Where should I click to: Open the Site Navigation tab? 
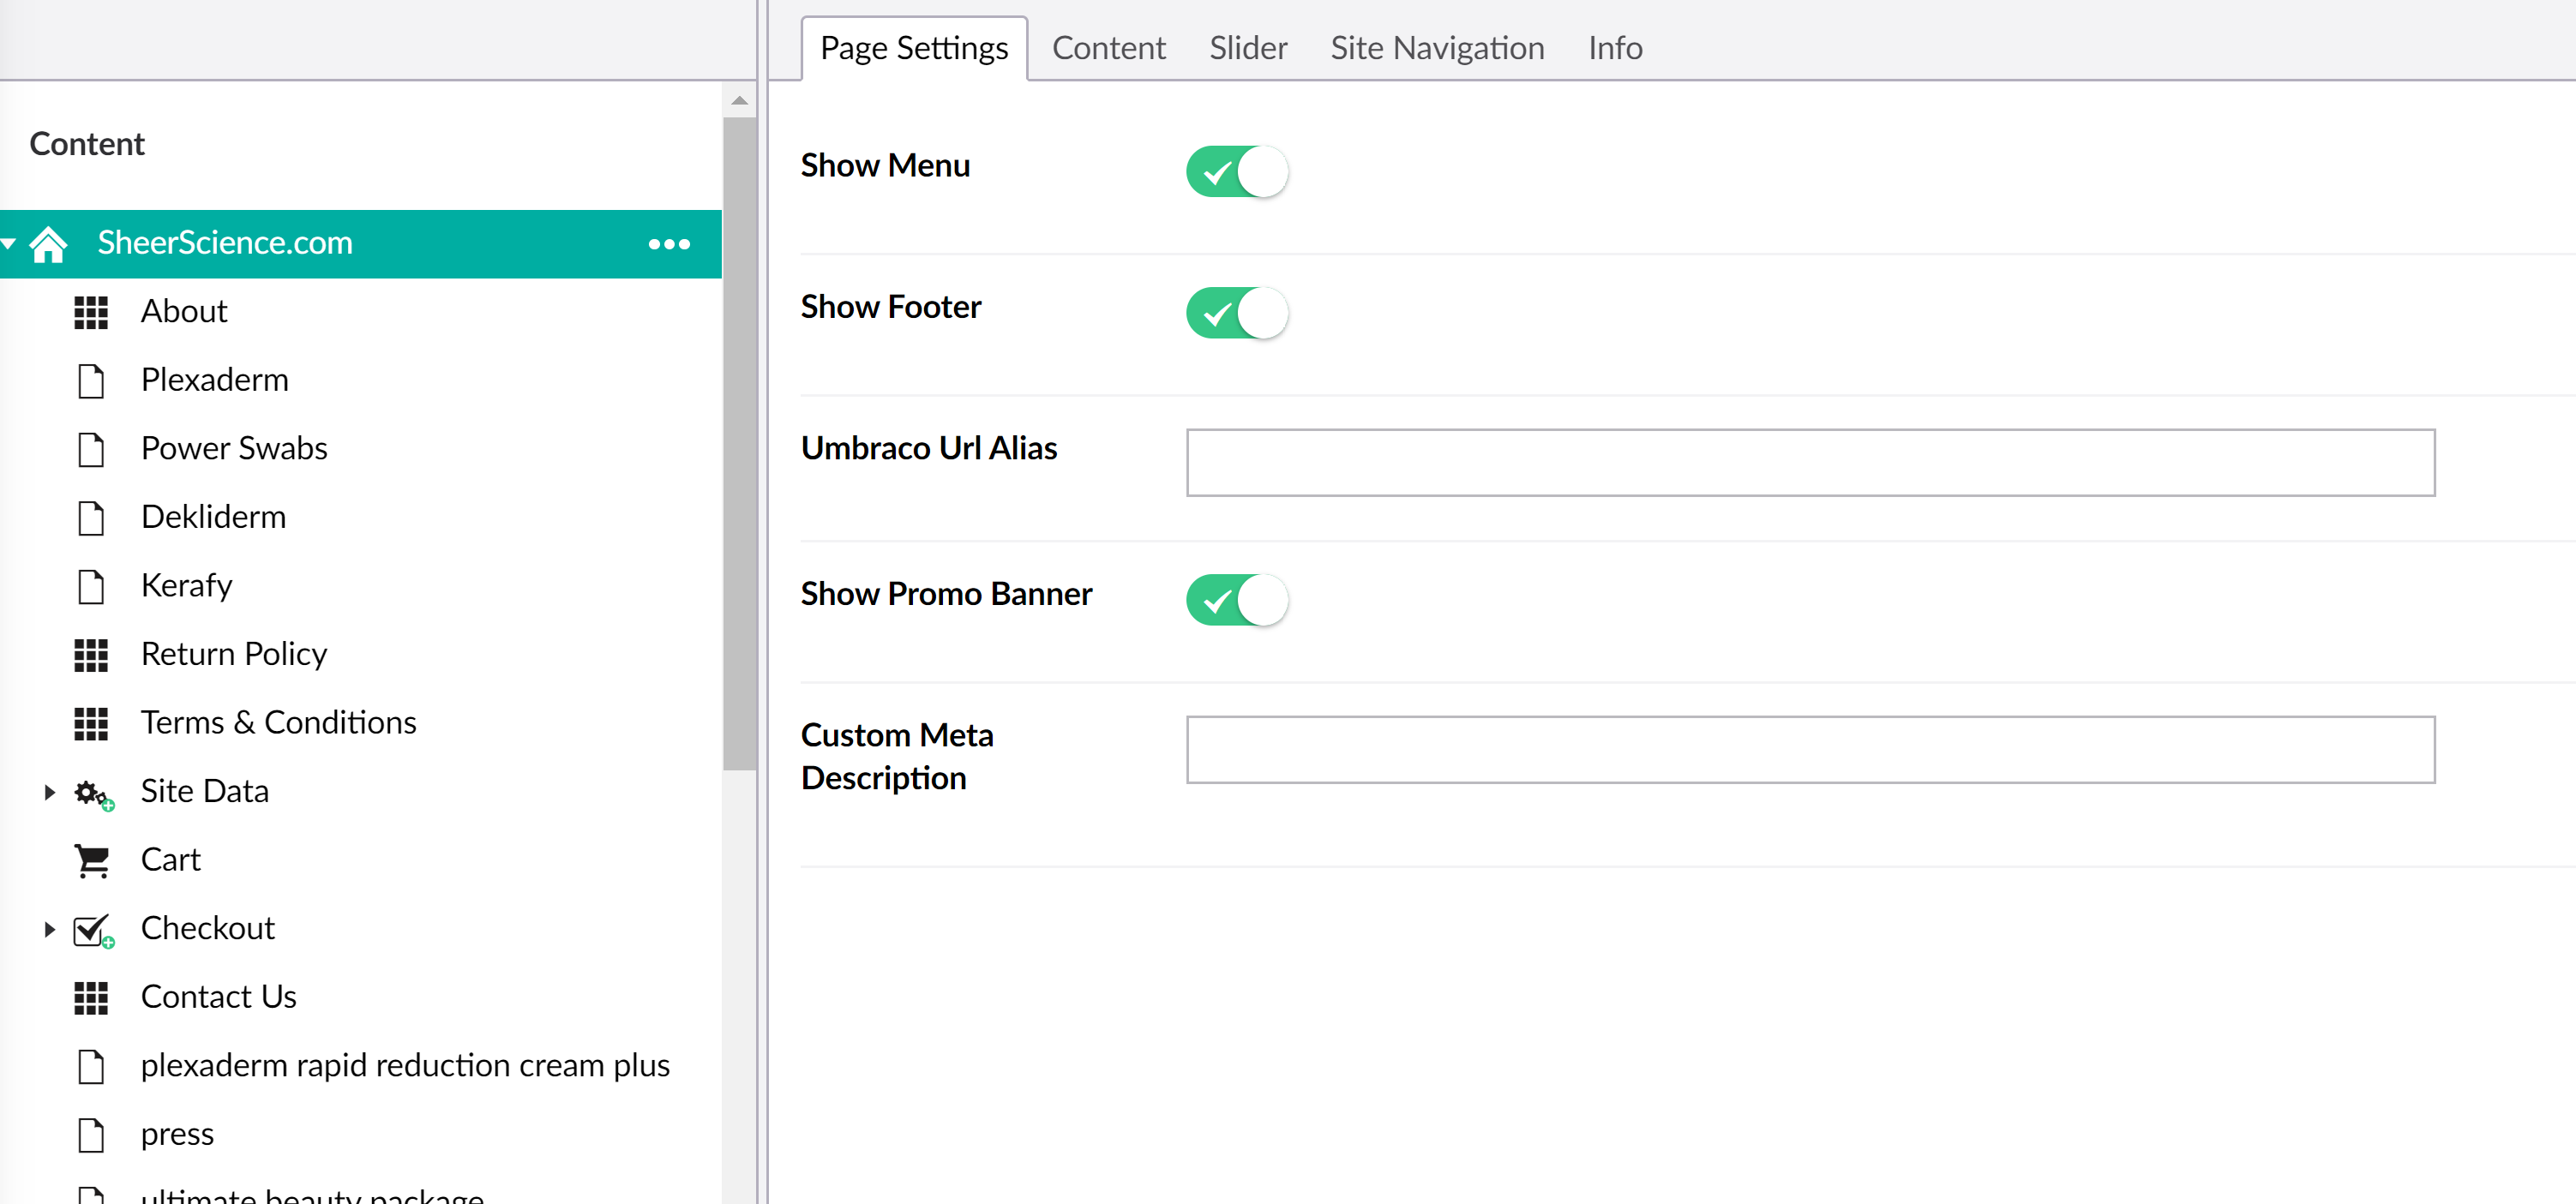(1436, 48)
